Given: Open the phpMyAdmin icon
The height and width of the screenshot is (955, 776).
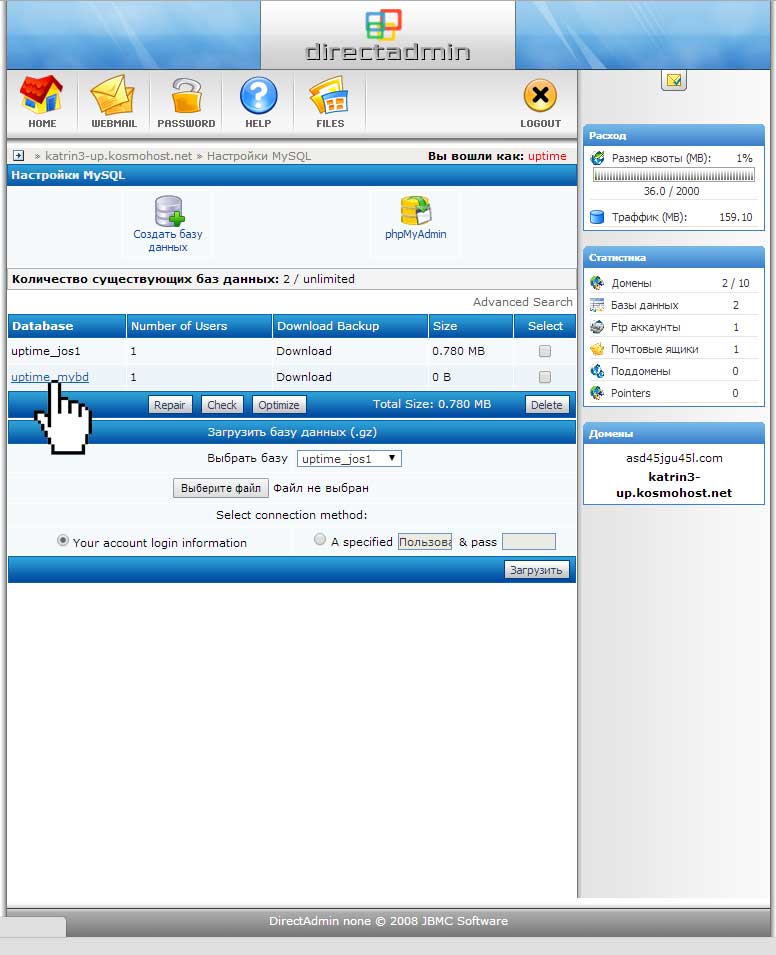Looking at the screenshot, I should tap(415, 211).
